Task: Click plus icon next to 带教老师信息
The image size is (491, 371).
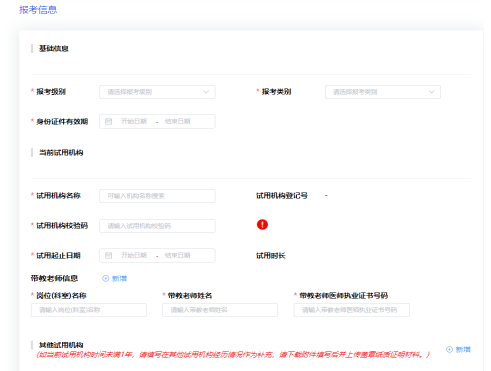Action: (106, 278)
